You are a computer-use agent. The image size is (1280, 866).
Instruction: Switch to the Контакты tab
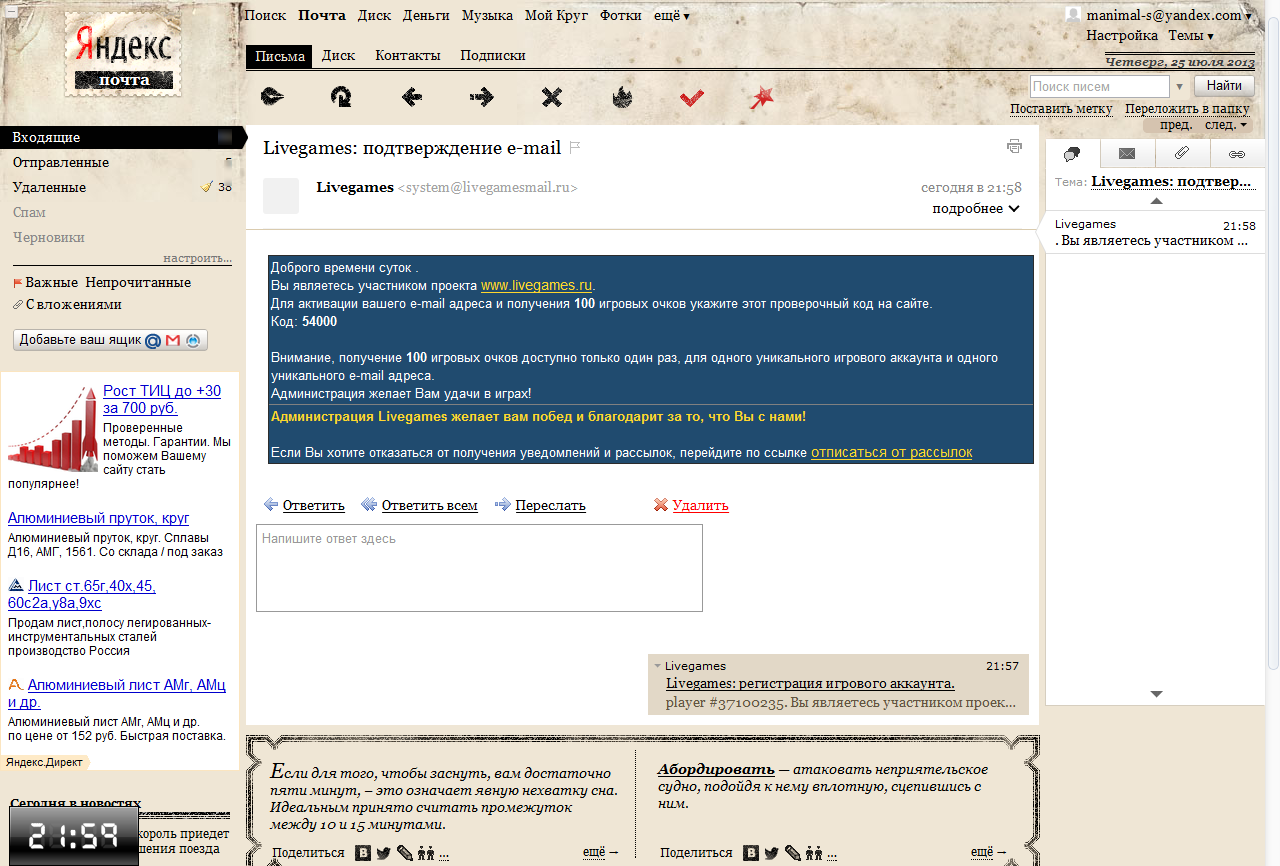[407, 56]
